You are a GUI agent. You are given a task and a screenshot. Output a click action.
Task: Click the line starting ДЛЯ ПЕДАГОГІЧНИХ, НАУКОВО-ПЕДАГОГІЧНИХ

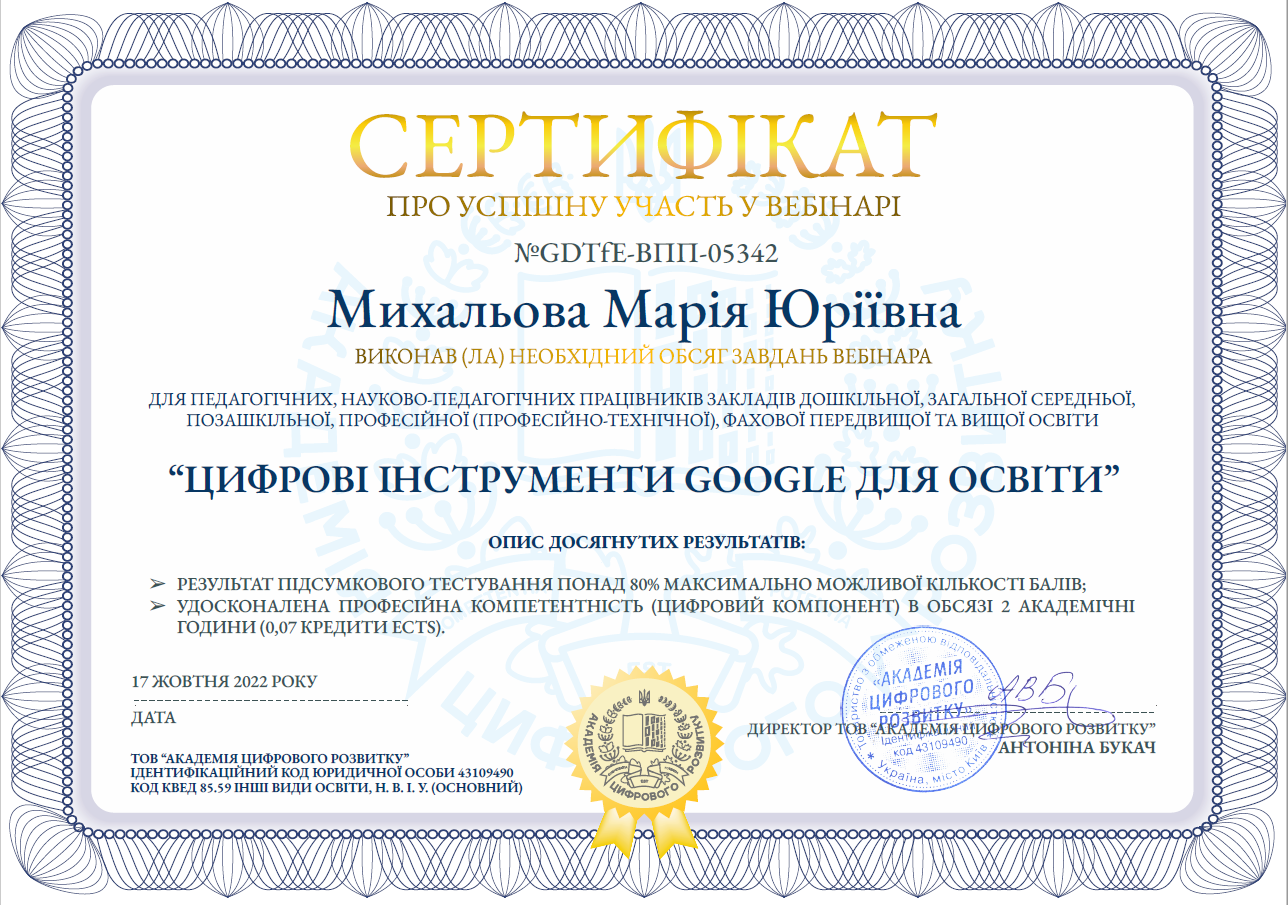(644, 400)
